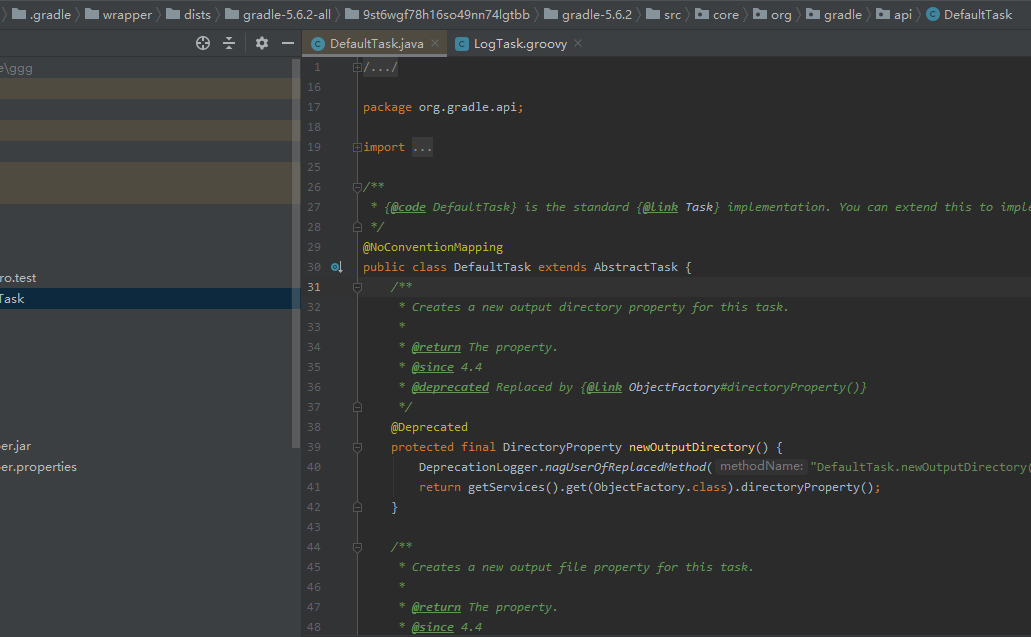Hide the Project tool window with minus icon

286,43
